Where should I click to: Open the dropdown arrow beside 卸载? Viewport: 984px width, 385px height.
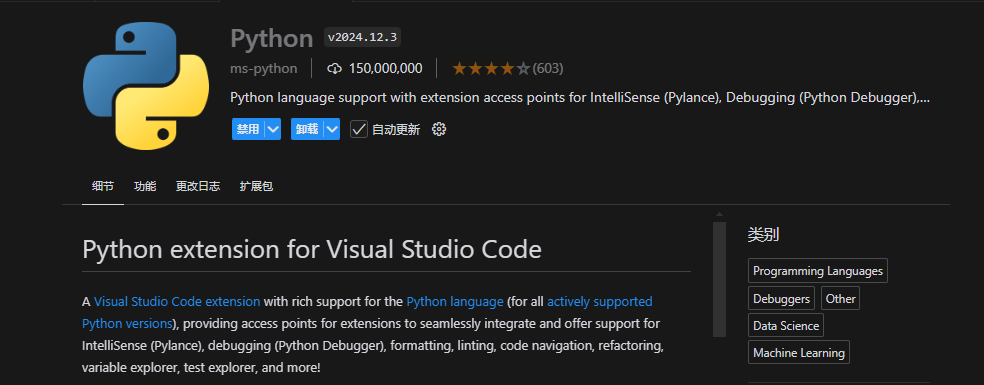332,129
